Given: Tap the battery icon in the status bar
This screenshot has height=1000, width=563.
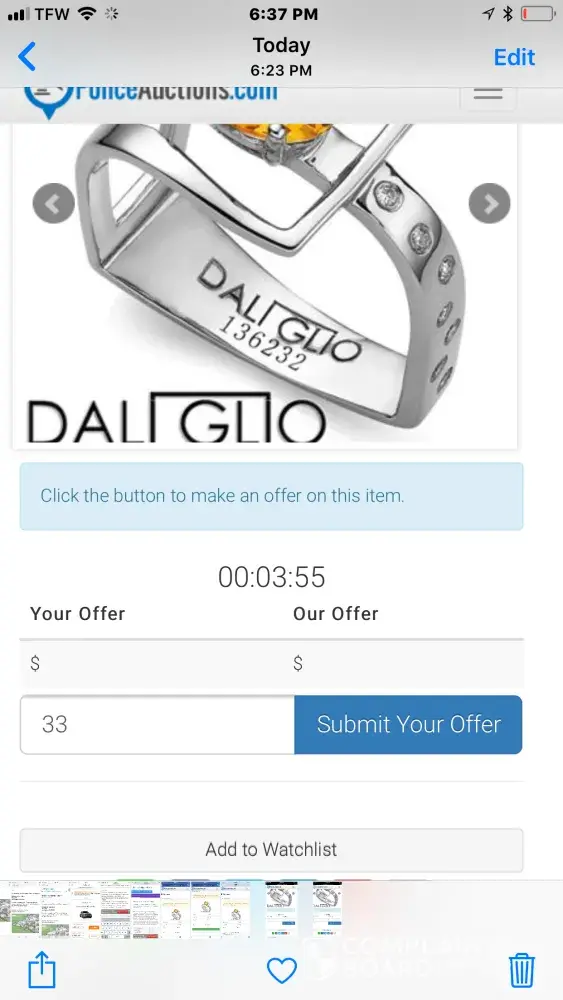Looking at the screenshot, I should 538,14.
